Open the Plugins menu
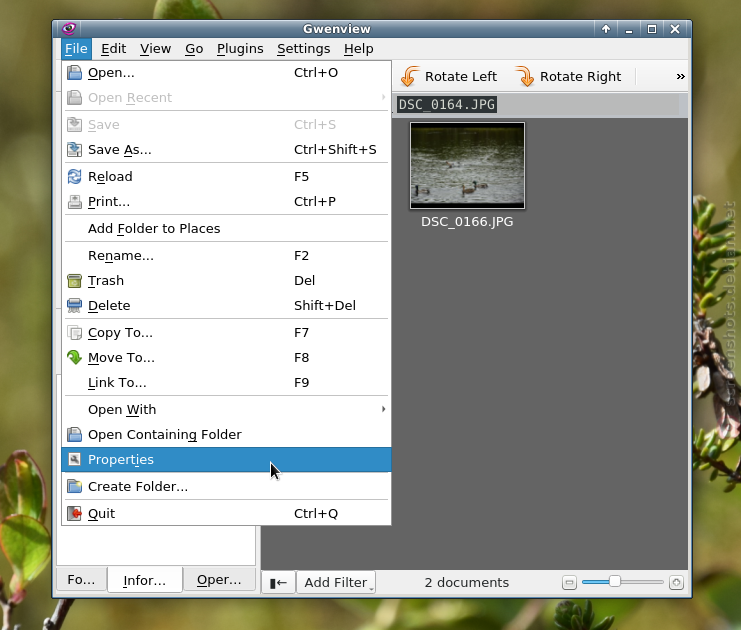 [240, 49]
